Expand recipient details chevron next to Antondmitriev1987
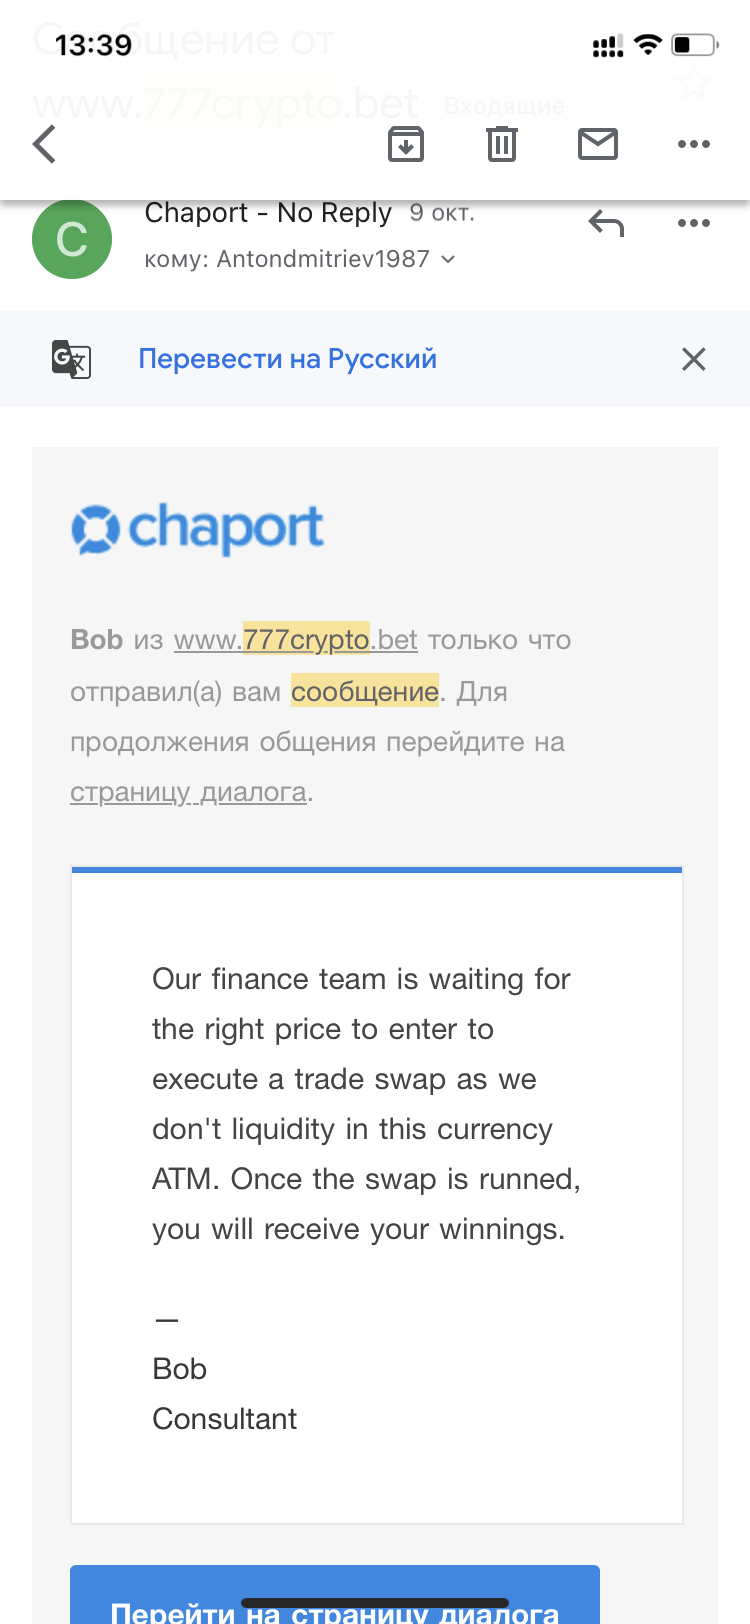Viewport: 750px width, 1624px height. coord(448,259)
